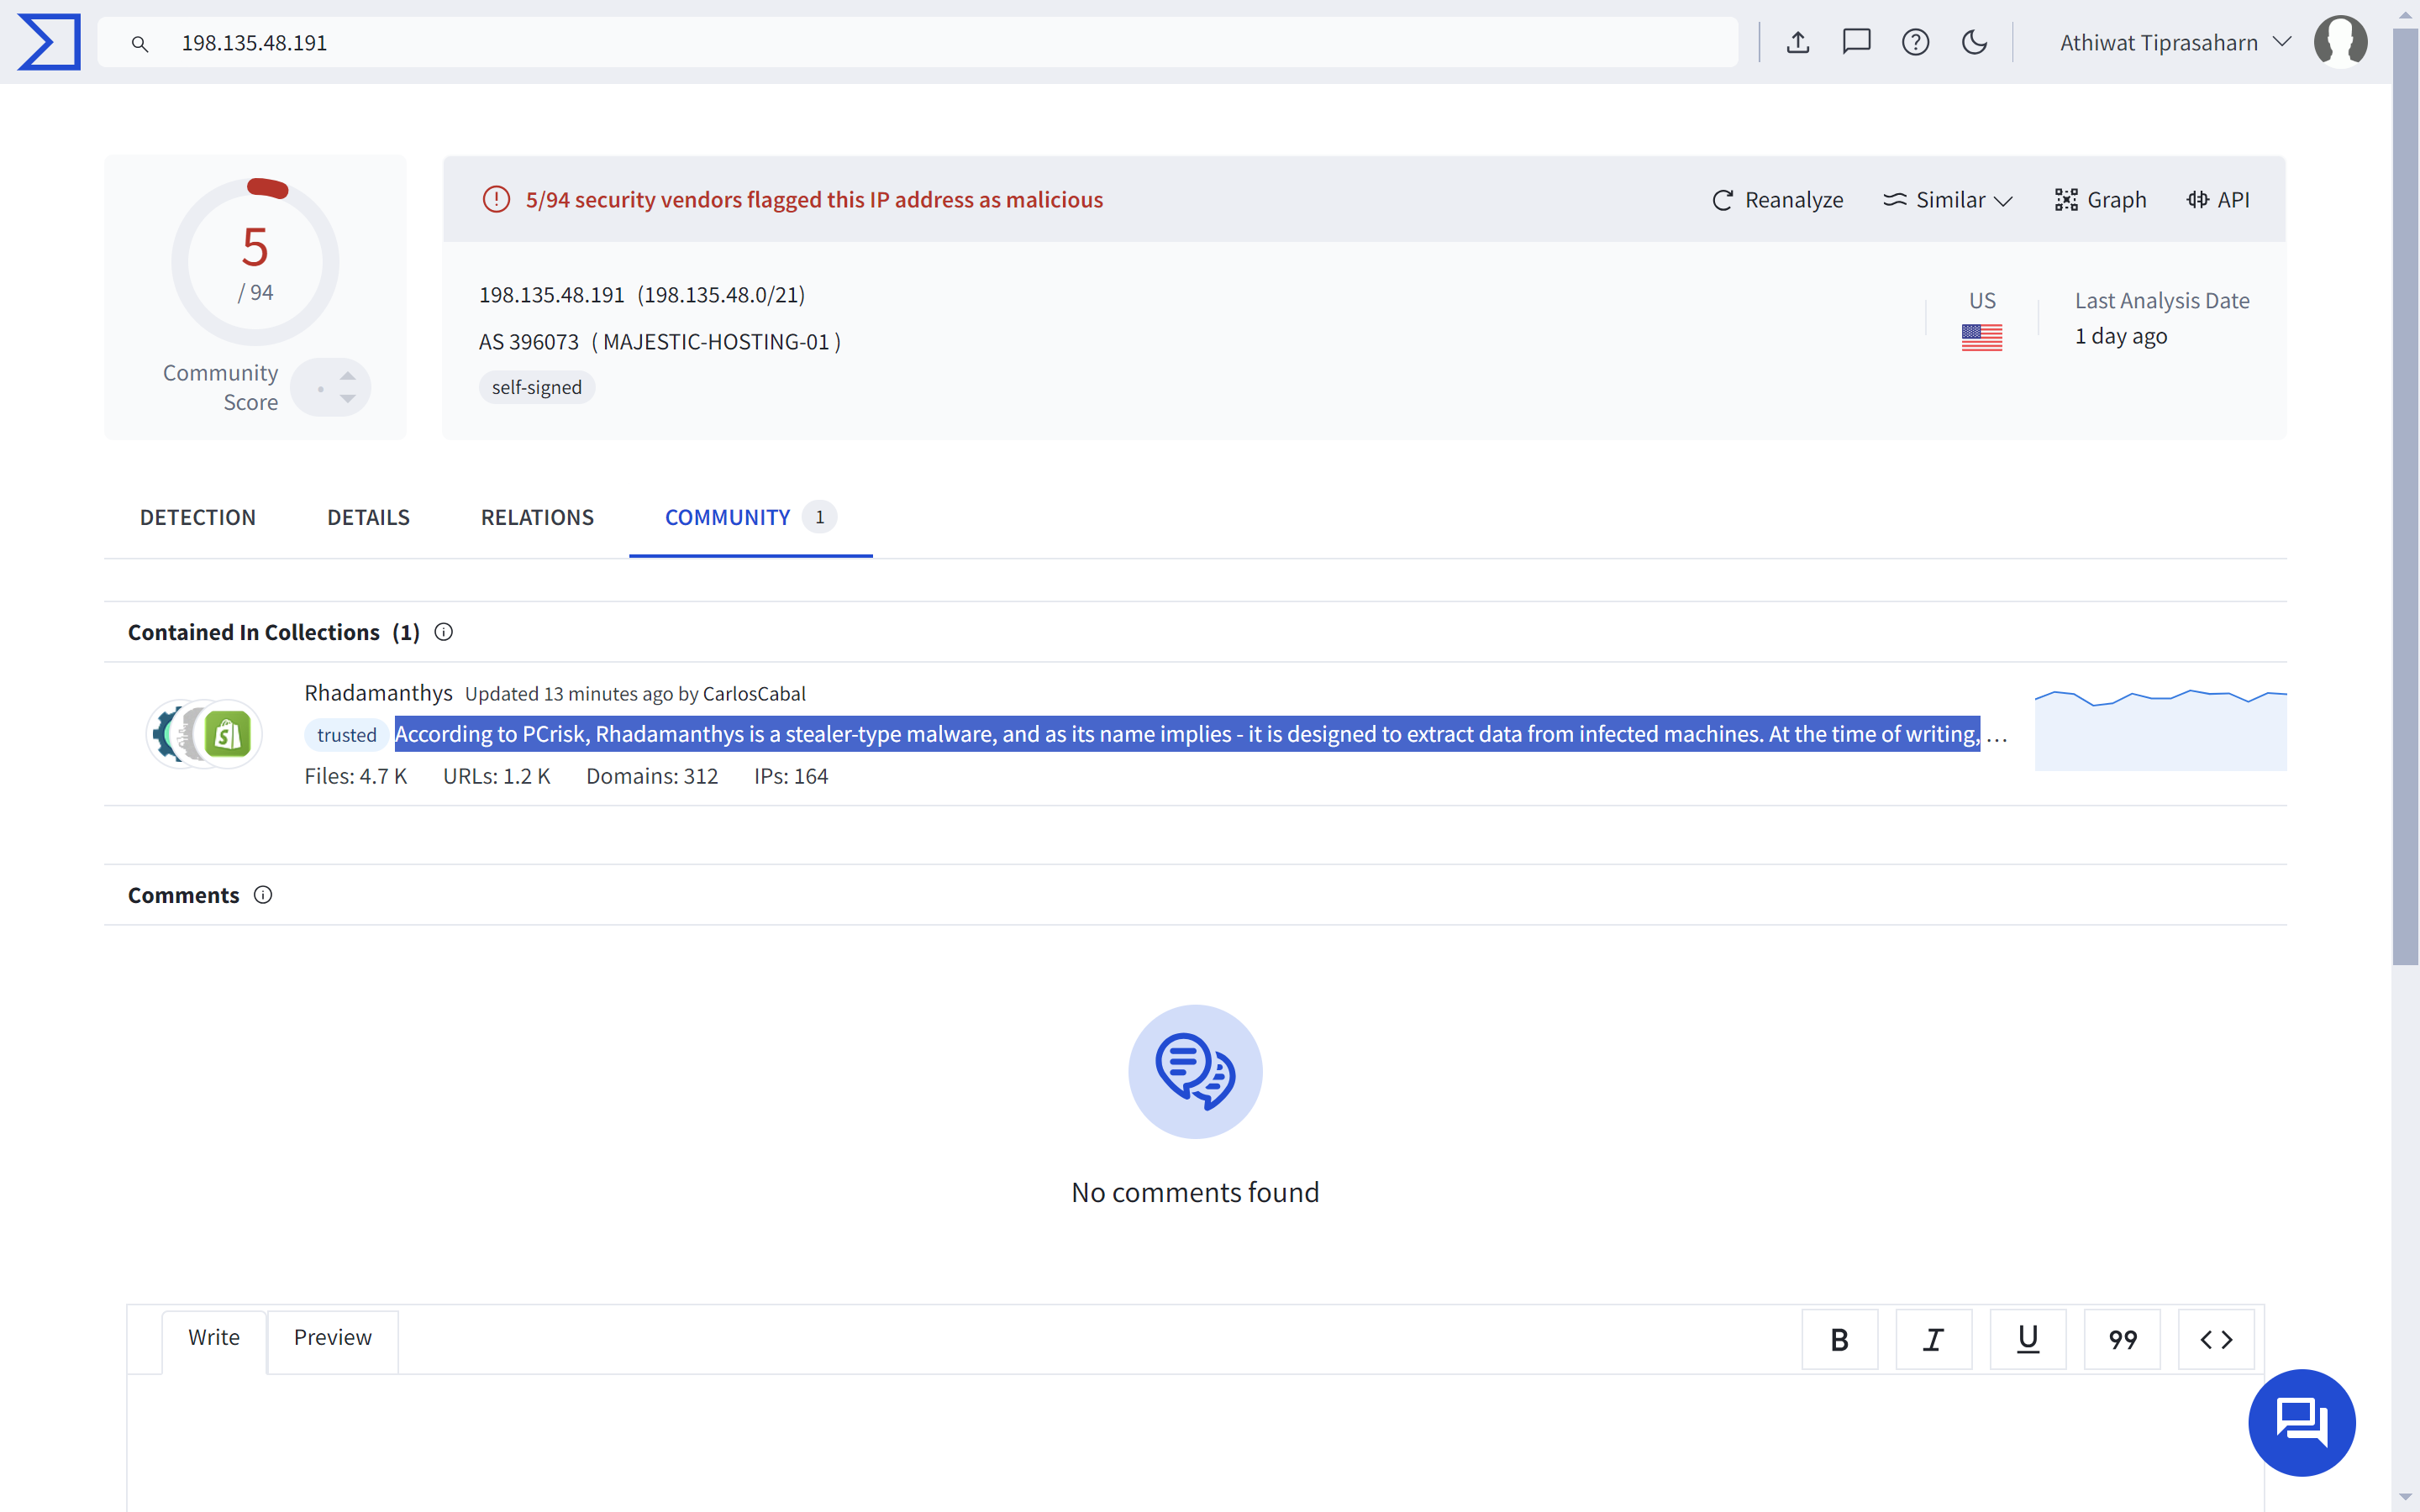Open the Rhadamanthys collection link
Screen dimensions: 2420x1512
point(378,693)
